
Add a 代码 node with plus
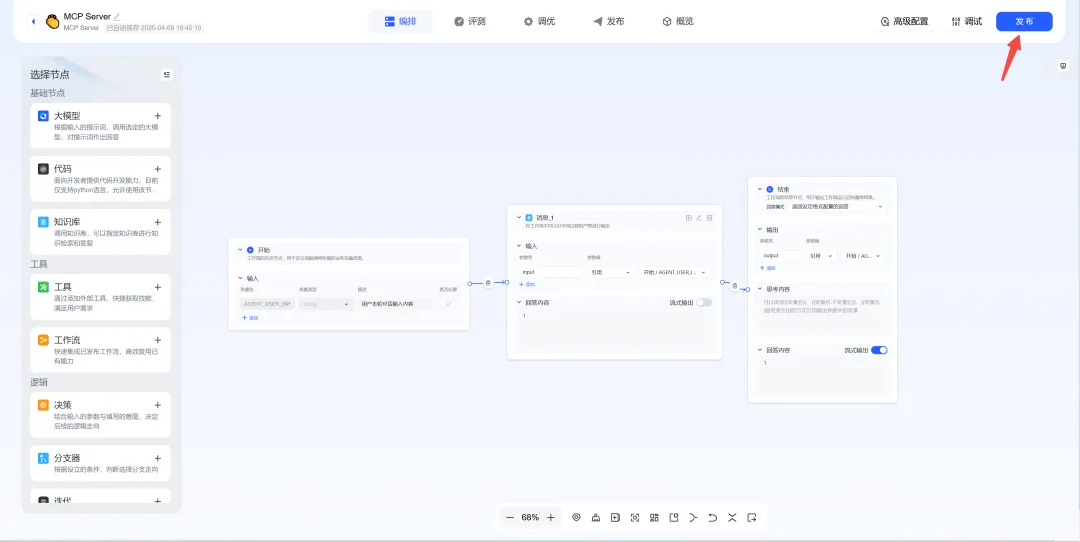(158, 169)
